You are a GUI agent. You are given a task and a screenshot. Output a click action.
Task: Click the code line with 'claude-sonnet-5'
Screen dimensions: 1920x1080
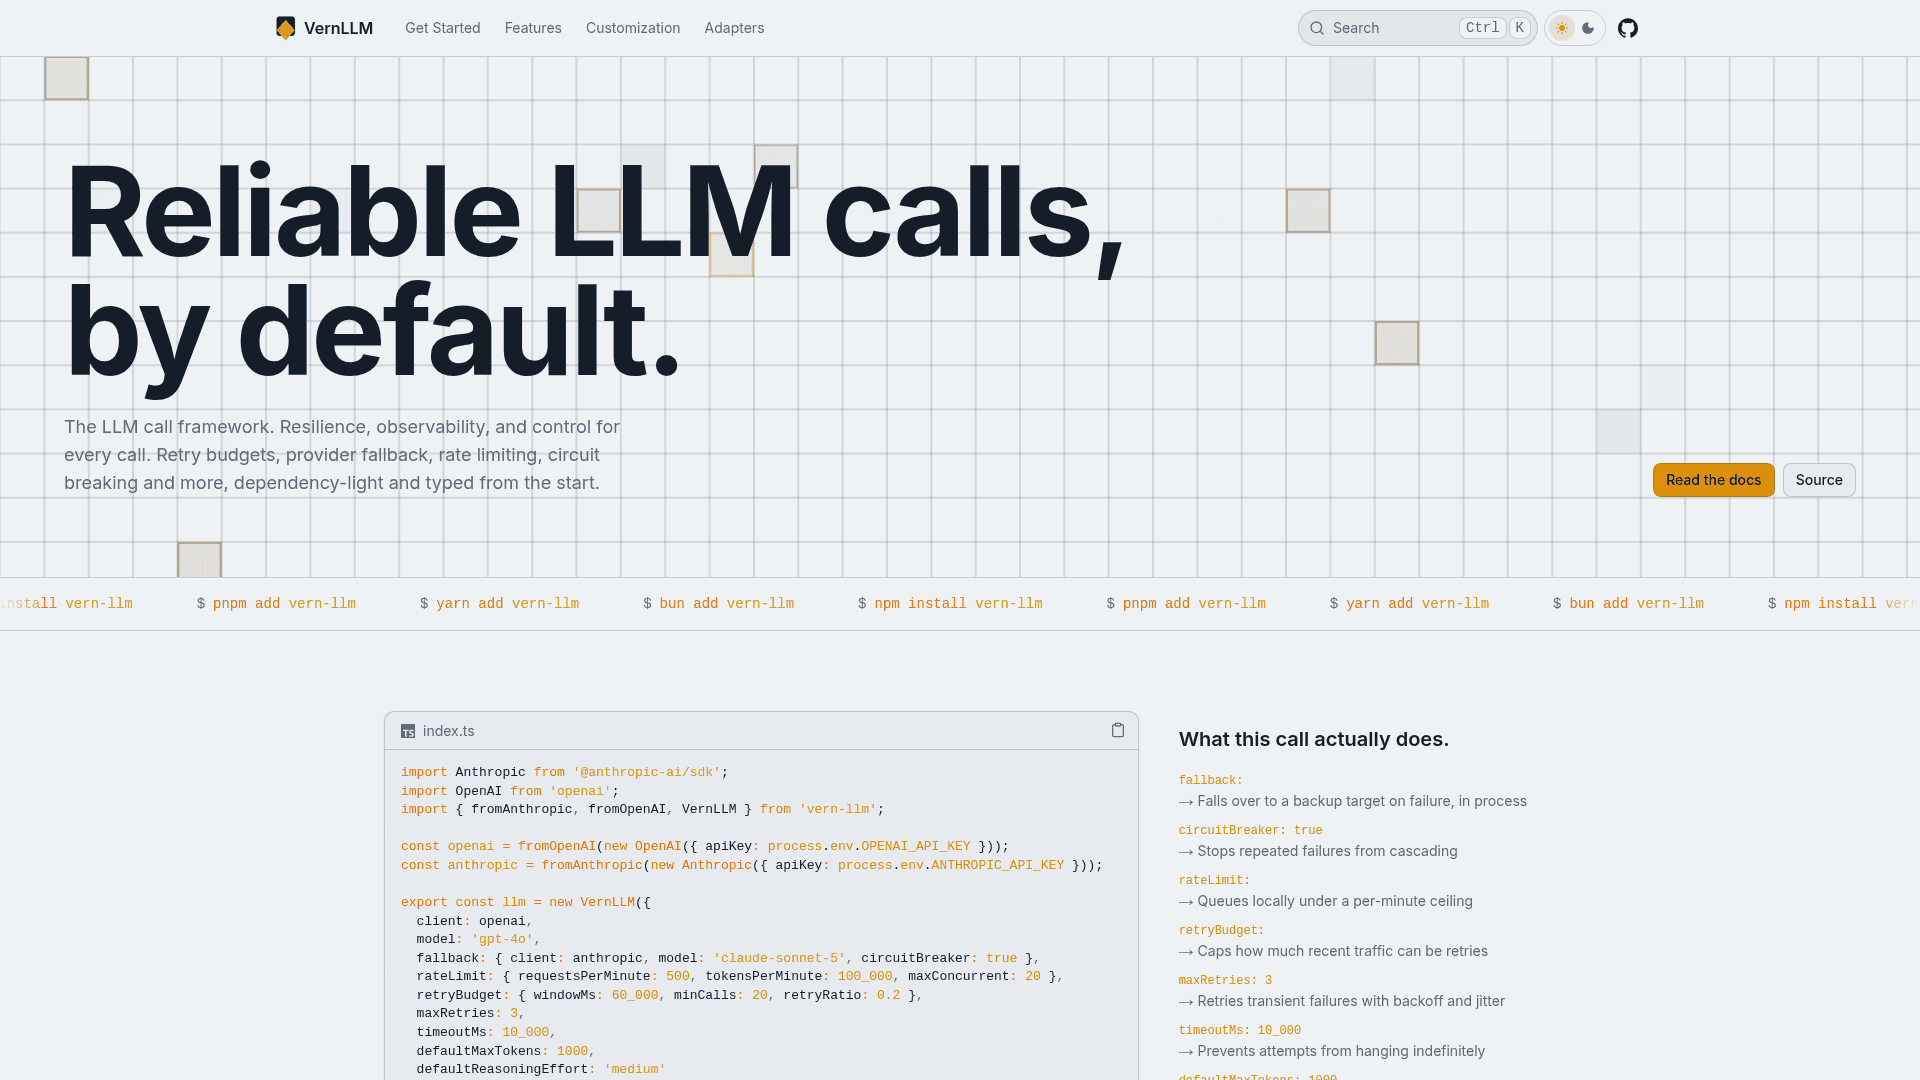click(729, 958)
